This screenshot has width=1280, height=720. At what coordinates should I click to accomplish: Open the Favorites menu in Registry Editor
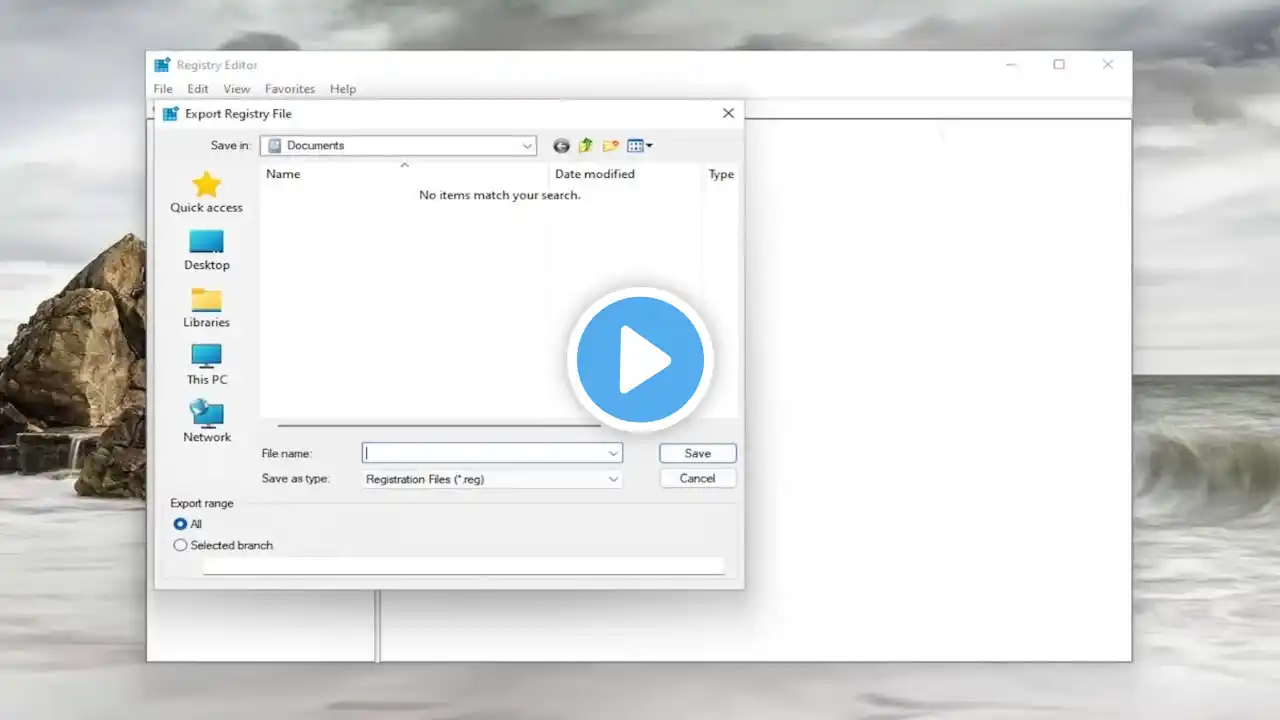tap(290, 89)
